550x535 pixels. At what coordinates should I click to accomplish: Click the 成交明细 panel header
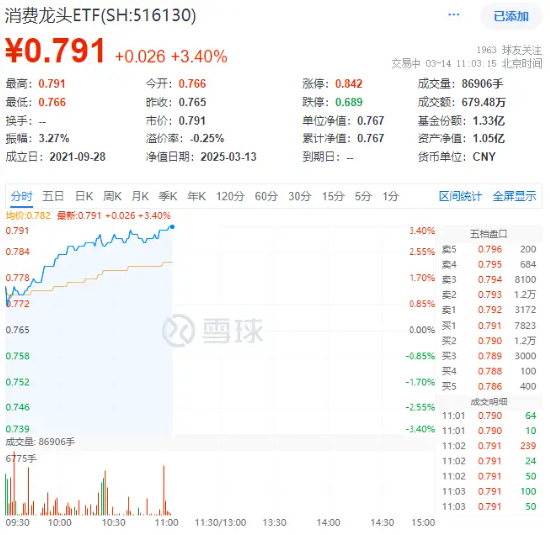point(489,402)
